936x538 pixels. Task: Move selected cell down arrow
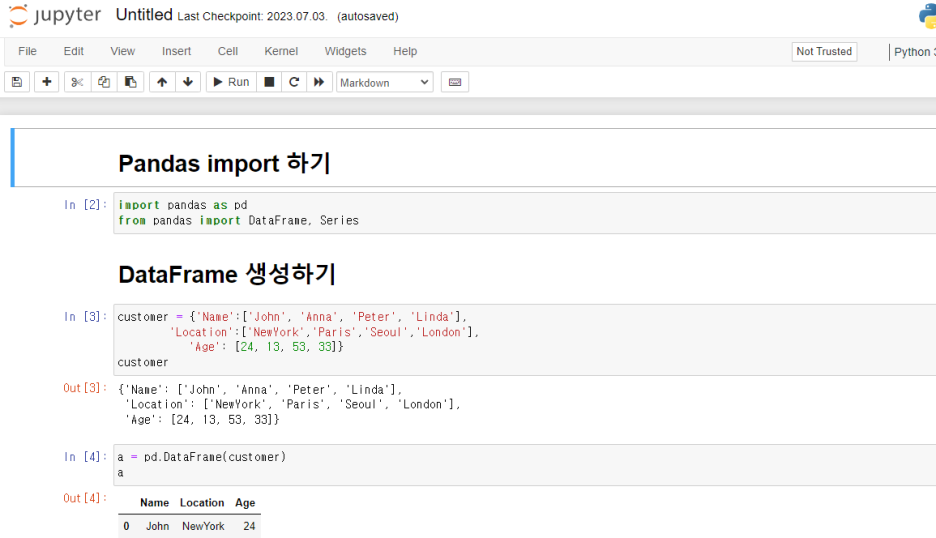pyautogui.click(x=188, y=82)
